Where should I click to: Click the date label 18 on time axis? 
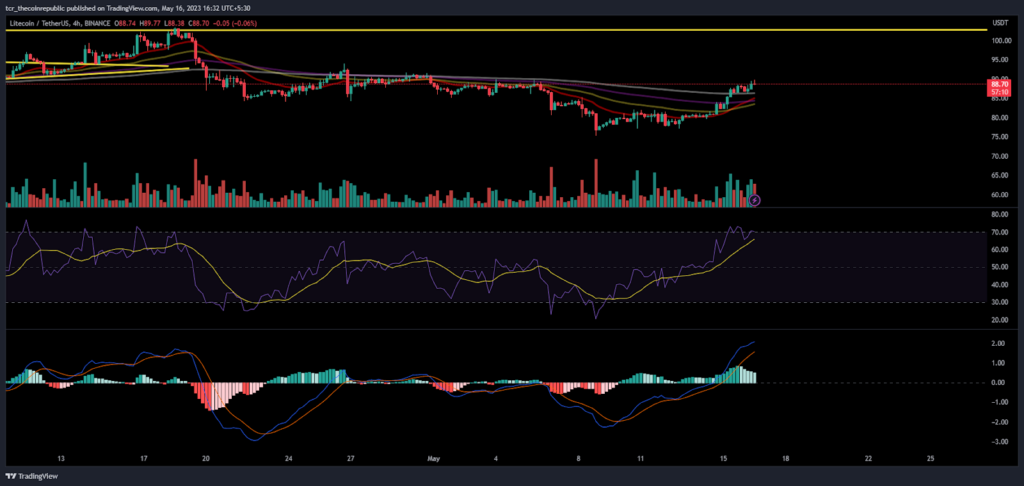(786, 458)
